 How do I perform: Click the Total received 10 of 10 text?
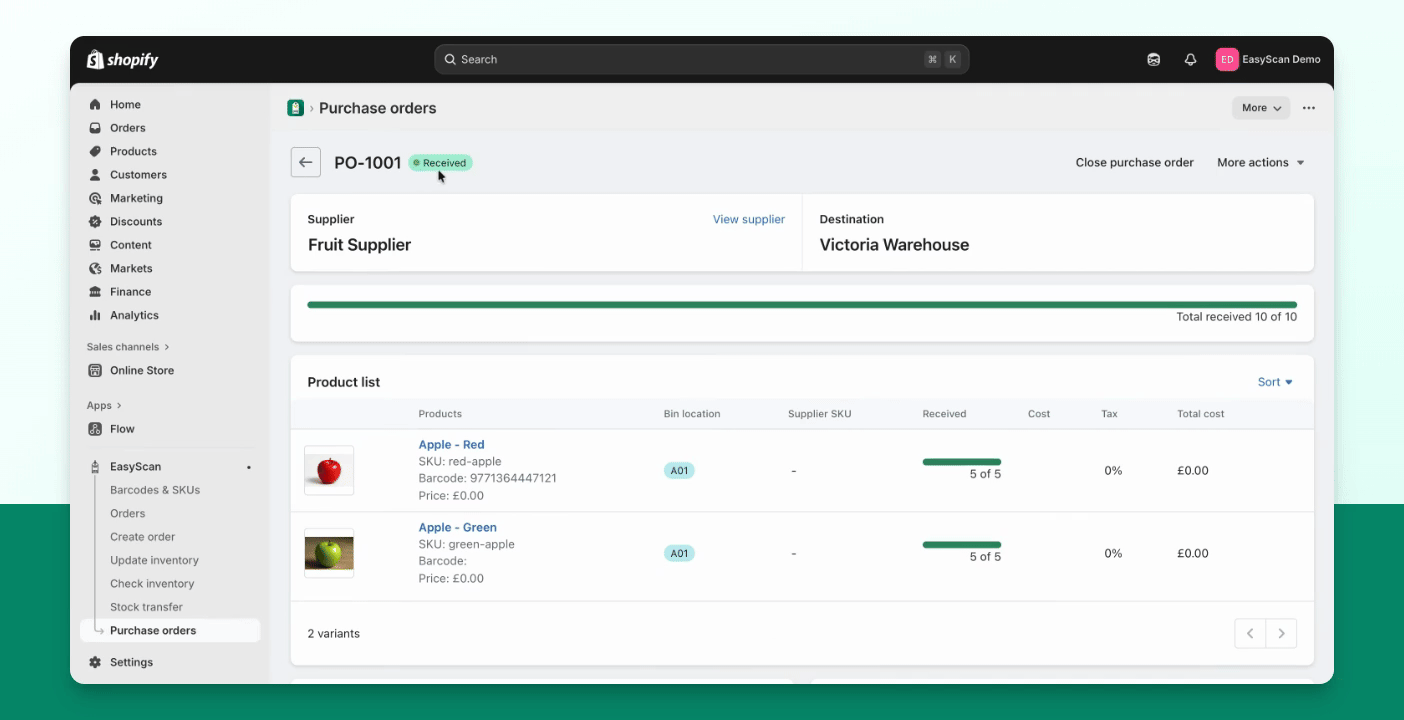1237,317
